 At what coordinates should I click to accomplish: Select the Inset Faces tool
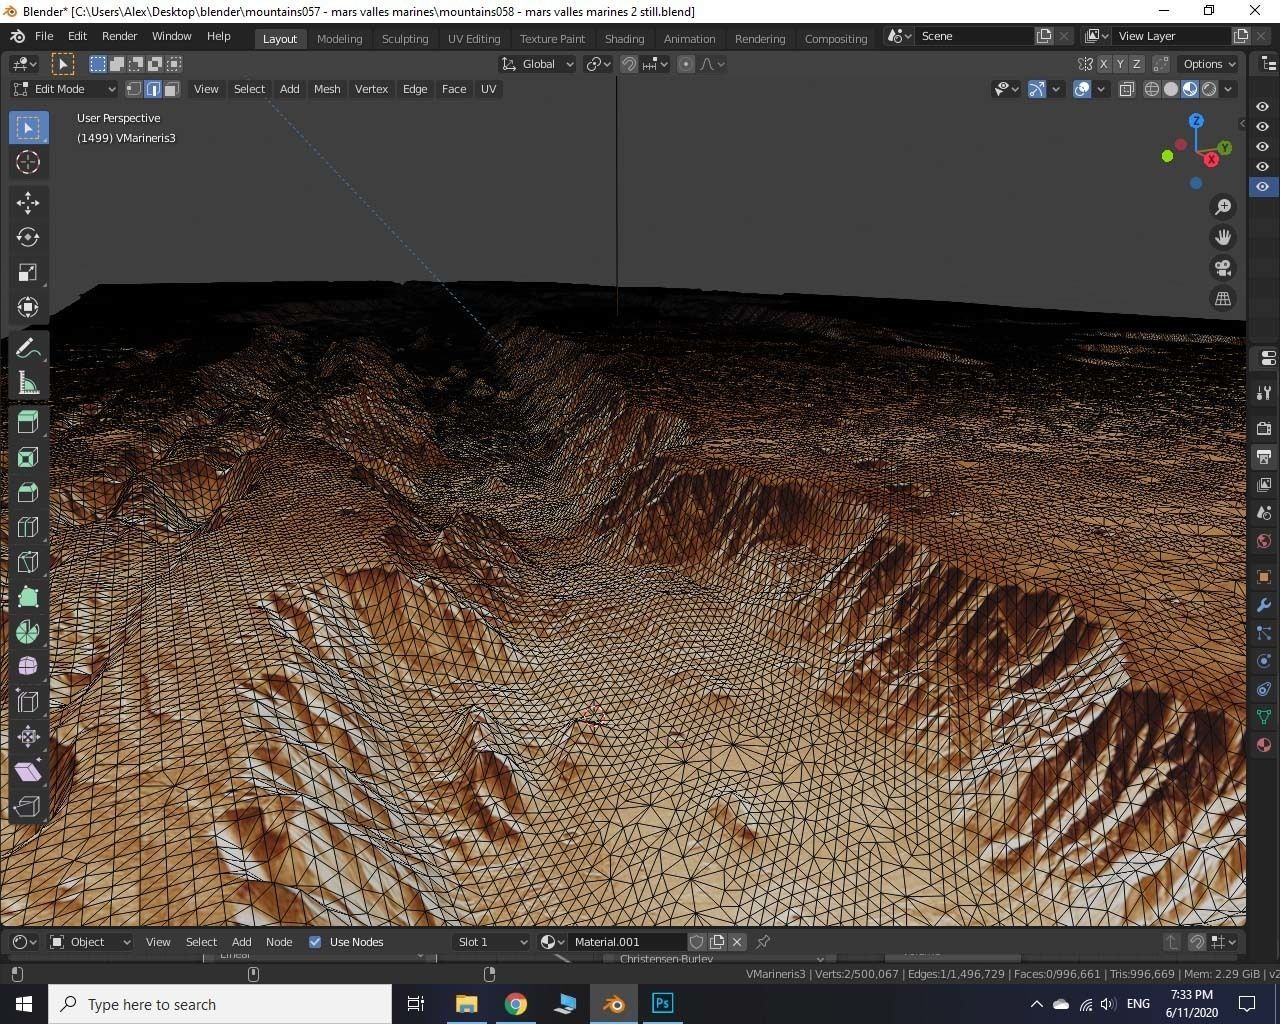pyautogui.click(x=28, y=457)
